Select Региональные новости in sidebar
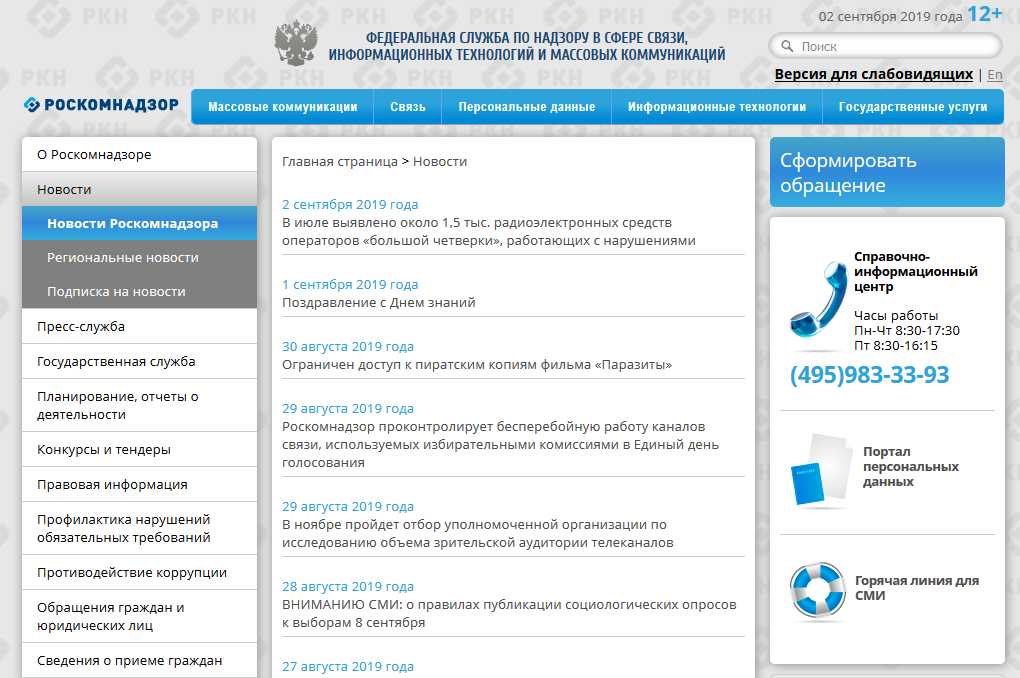 point(123,257)
